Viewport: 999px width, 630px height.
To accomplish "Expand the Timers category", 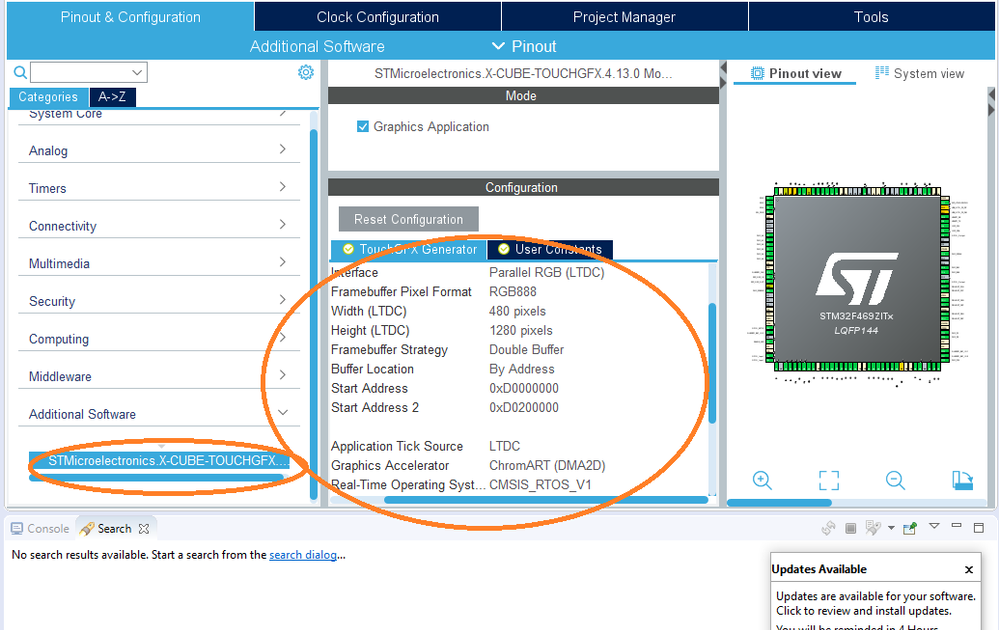I will tap(159, 188).
